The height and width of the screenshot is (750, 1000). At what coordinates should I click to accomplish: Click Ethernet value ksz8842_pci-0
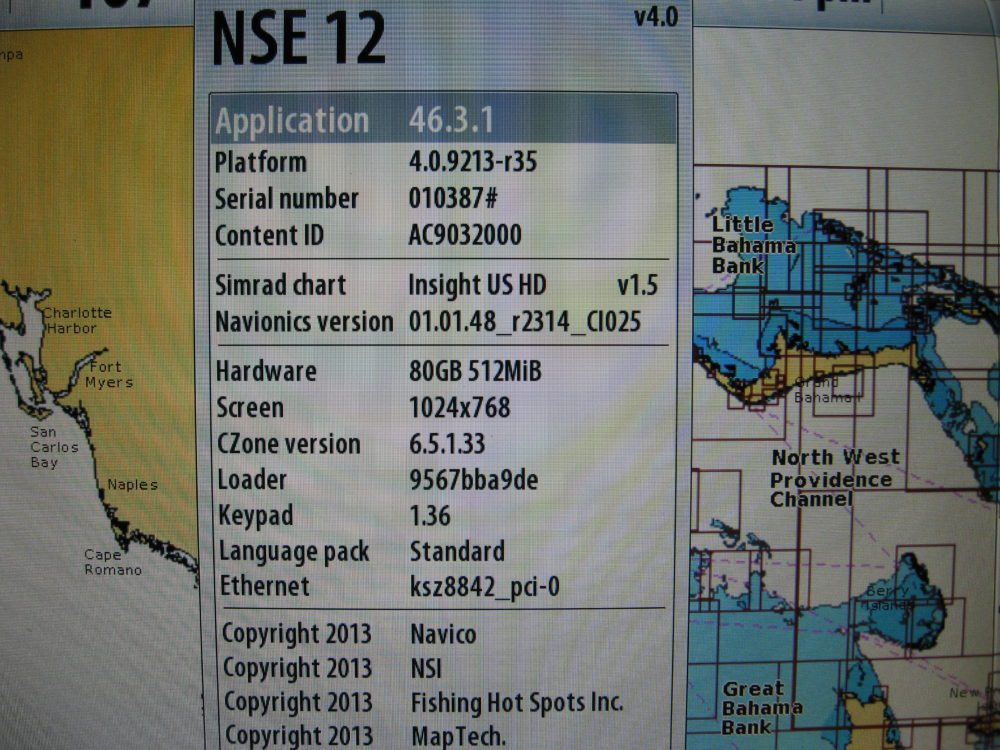pyautogui.click(x=485, y=587)
